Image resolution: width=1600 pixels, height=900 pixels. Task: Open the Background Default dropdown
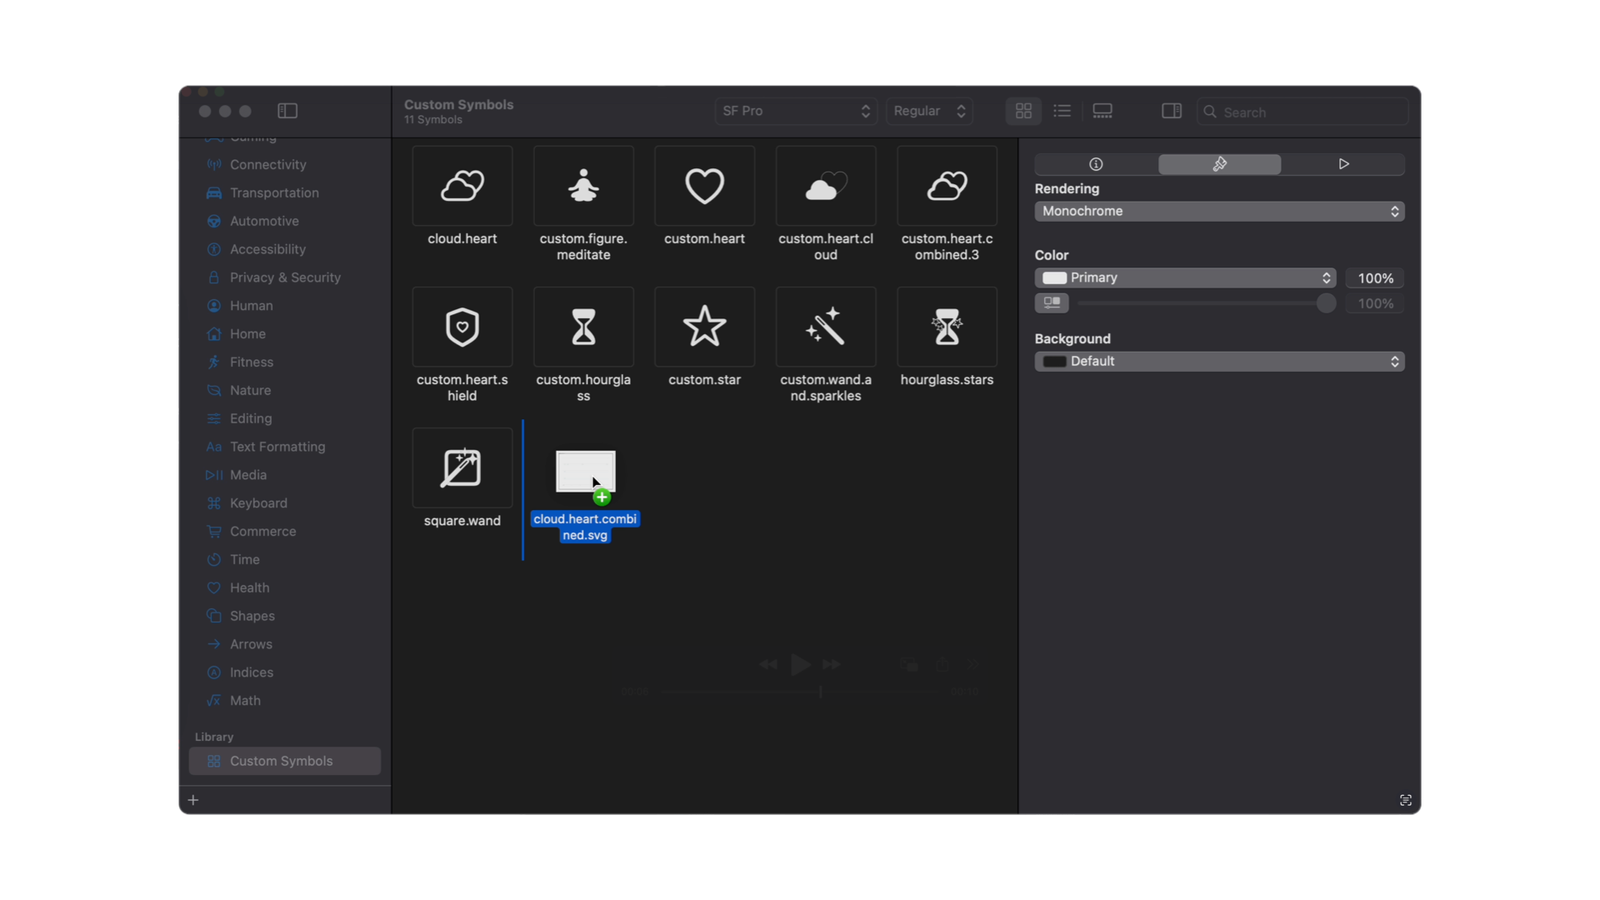tap(1219, 361)
